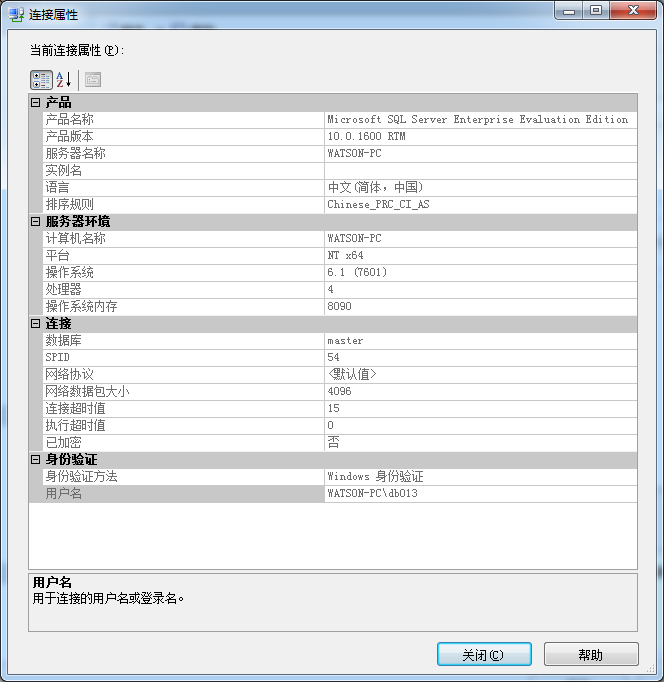
Task: Click the connection properties title bar icon
Action: 16,14
